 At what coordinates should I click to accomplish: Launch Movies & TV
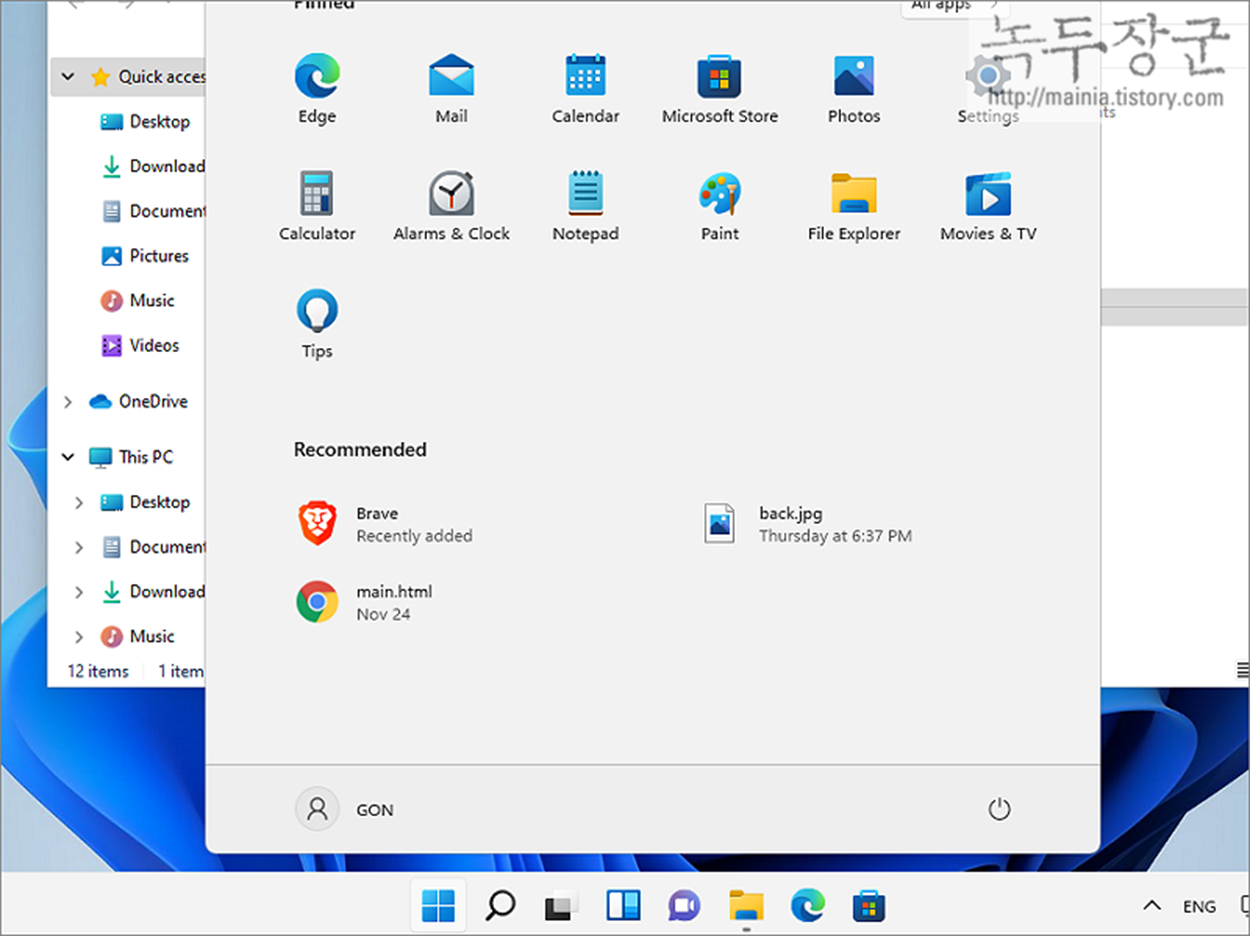click(x=987, y=207)
